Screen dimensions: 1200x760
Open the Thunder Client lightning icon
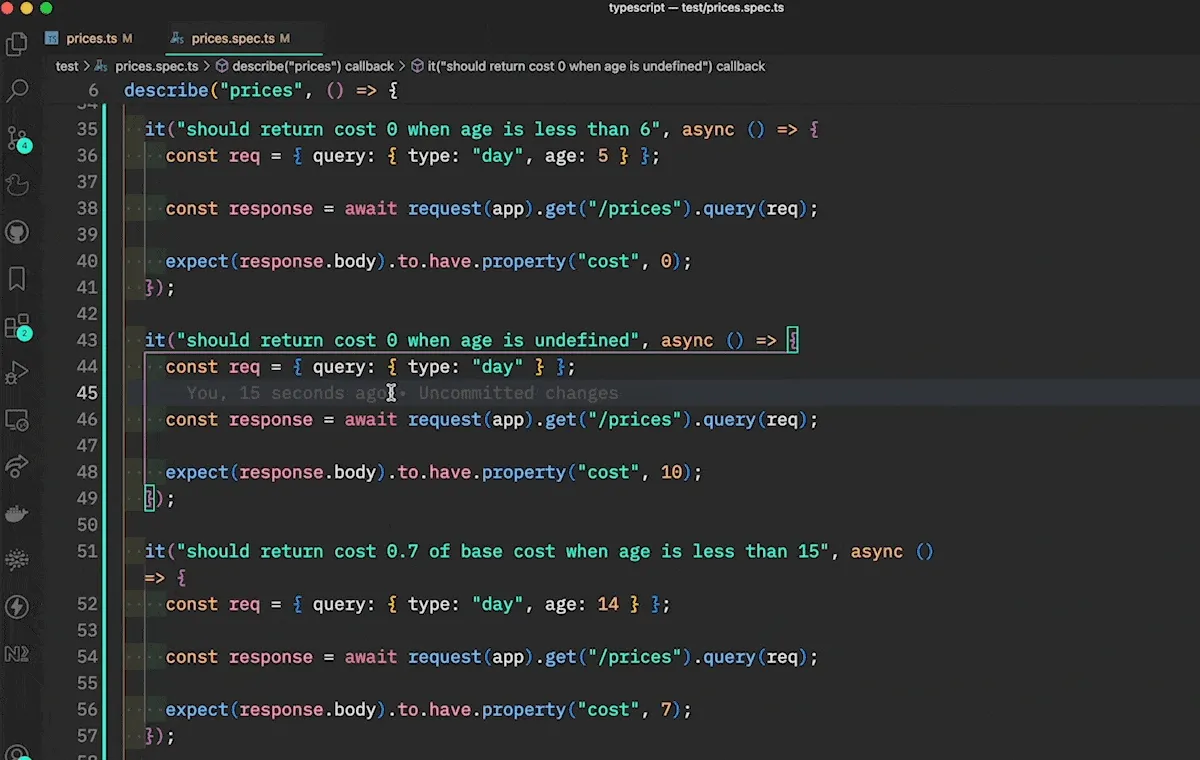(x=17, y=607)
